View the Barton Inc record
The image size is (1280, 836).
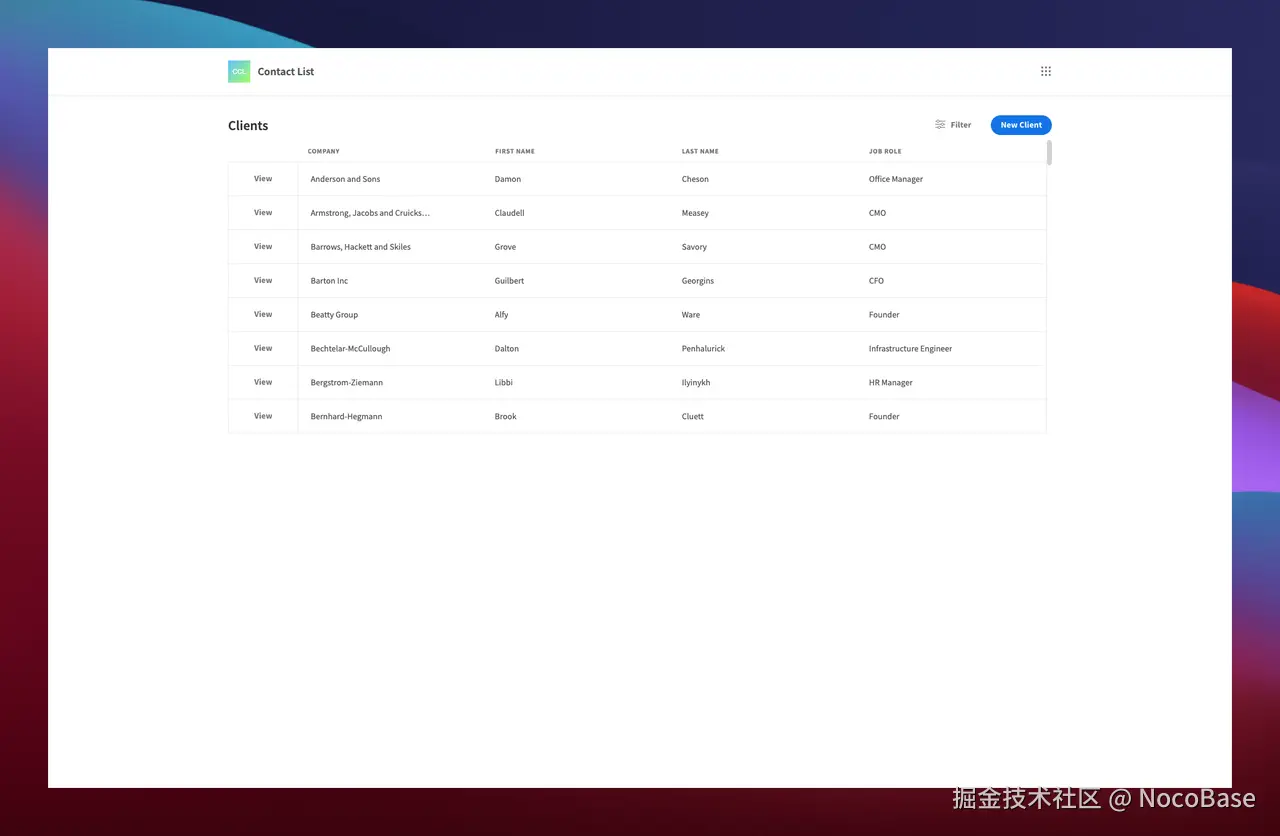point(262,280)
